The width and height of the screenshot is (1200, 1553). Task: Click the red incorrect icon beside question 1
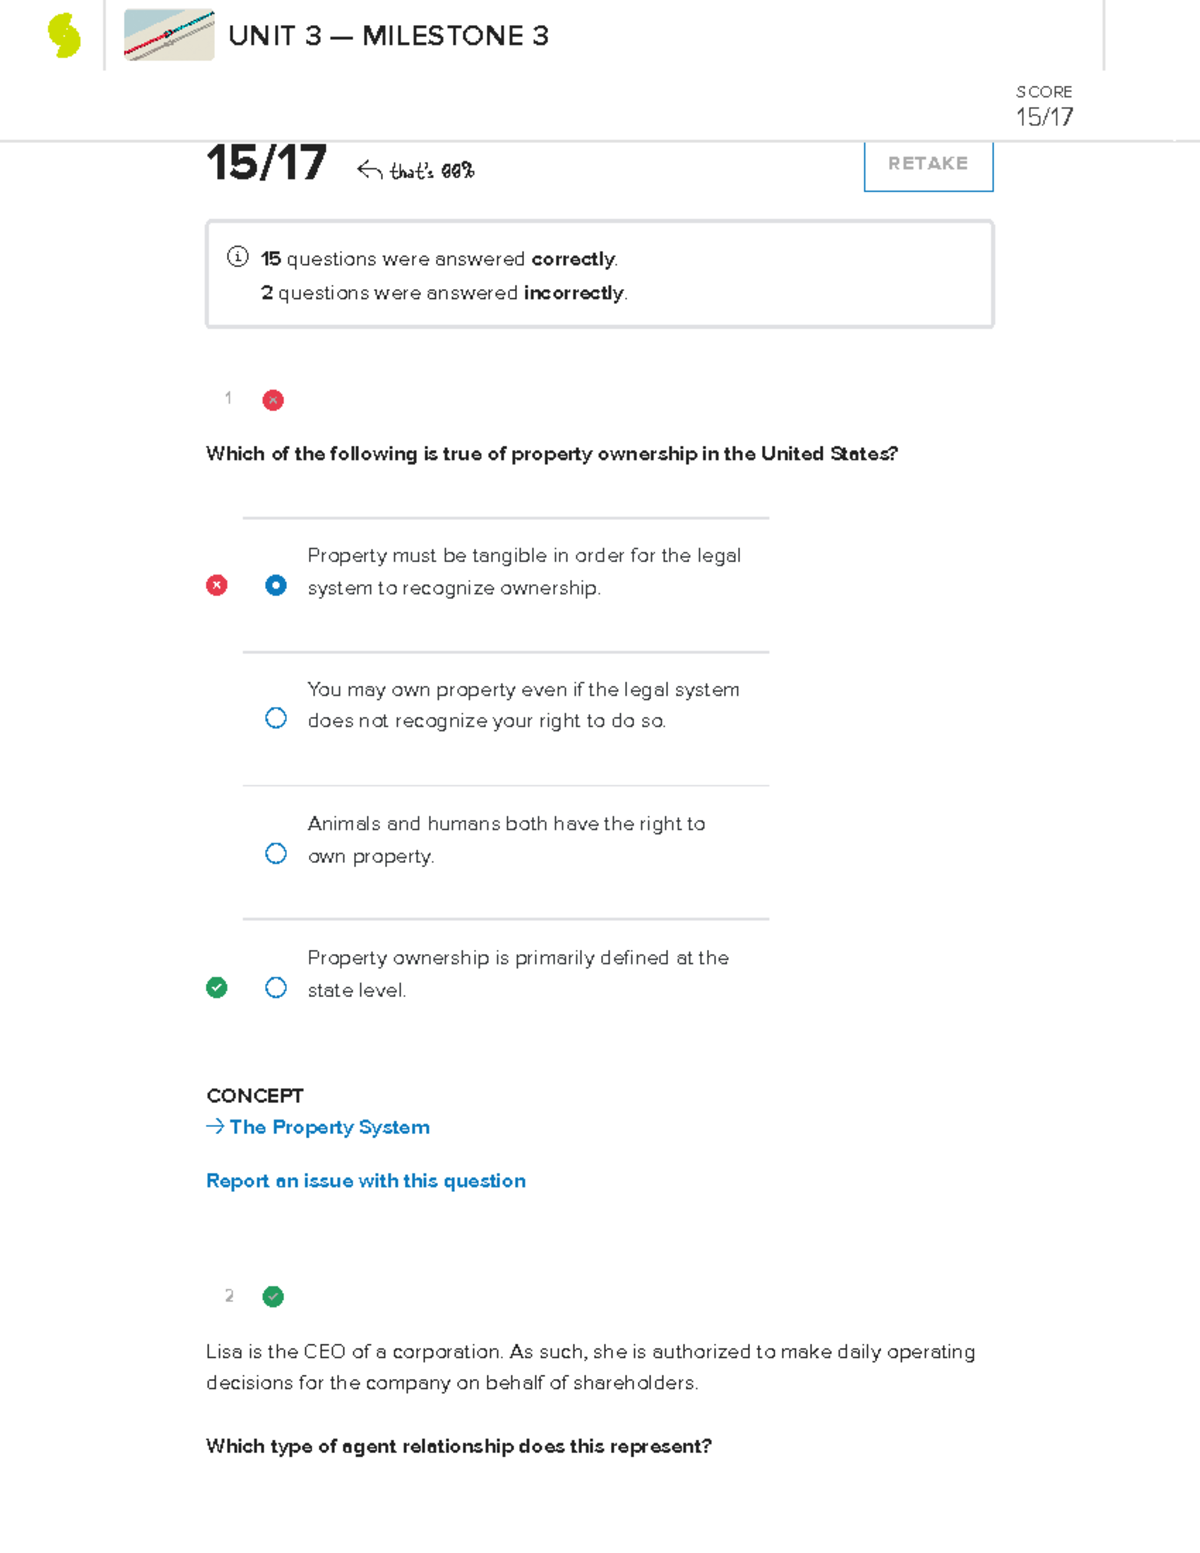coord(273,400)
